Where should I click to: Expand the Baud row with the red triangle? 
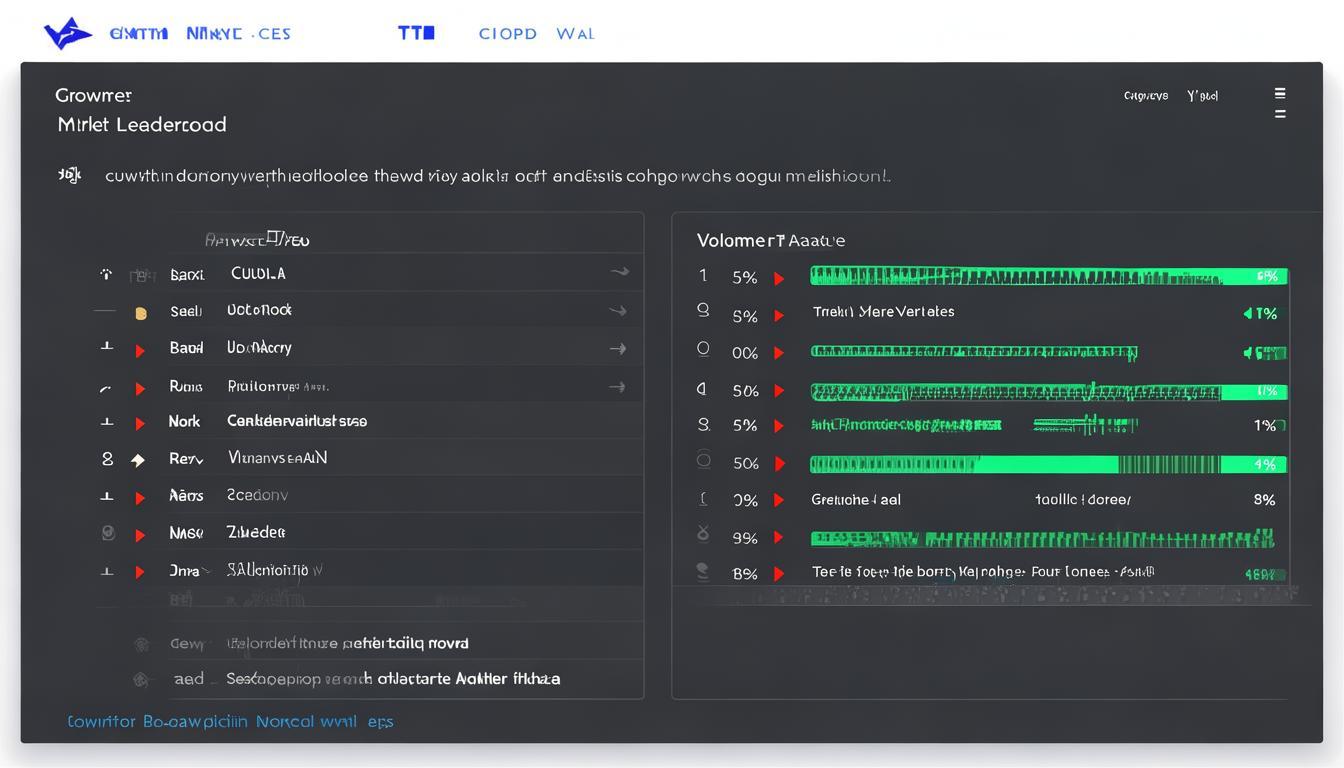pos(140,350)
